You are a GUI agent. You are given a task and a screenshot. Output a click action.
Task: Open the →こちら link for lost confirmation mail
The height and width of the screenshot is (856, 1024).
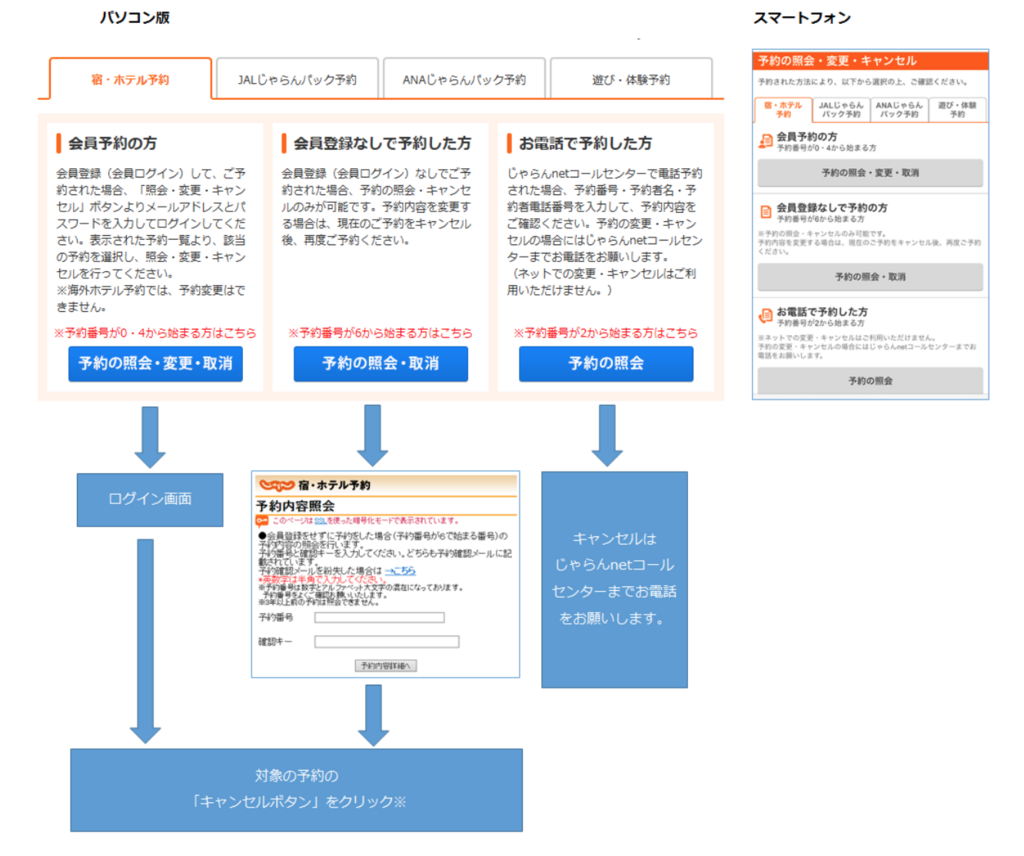pyautogui.click(x=400, y=571)
